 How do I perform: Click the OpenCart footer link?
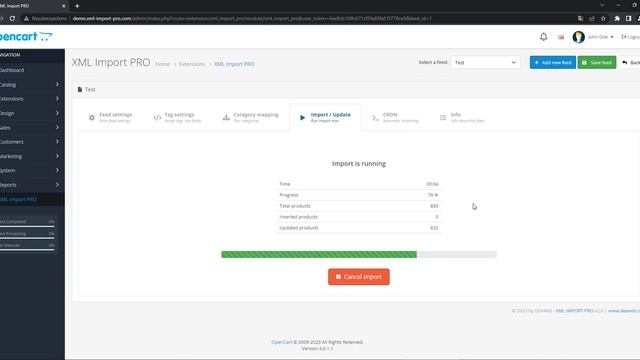282,342
